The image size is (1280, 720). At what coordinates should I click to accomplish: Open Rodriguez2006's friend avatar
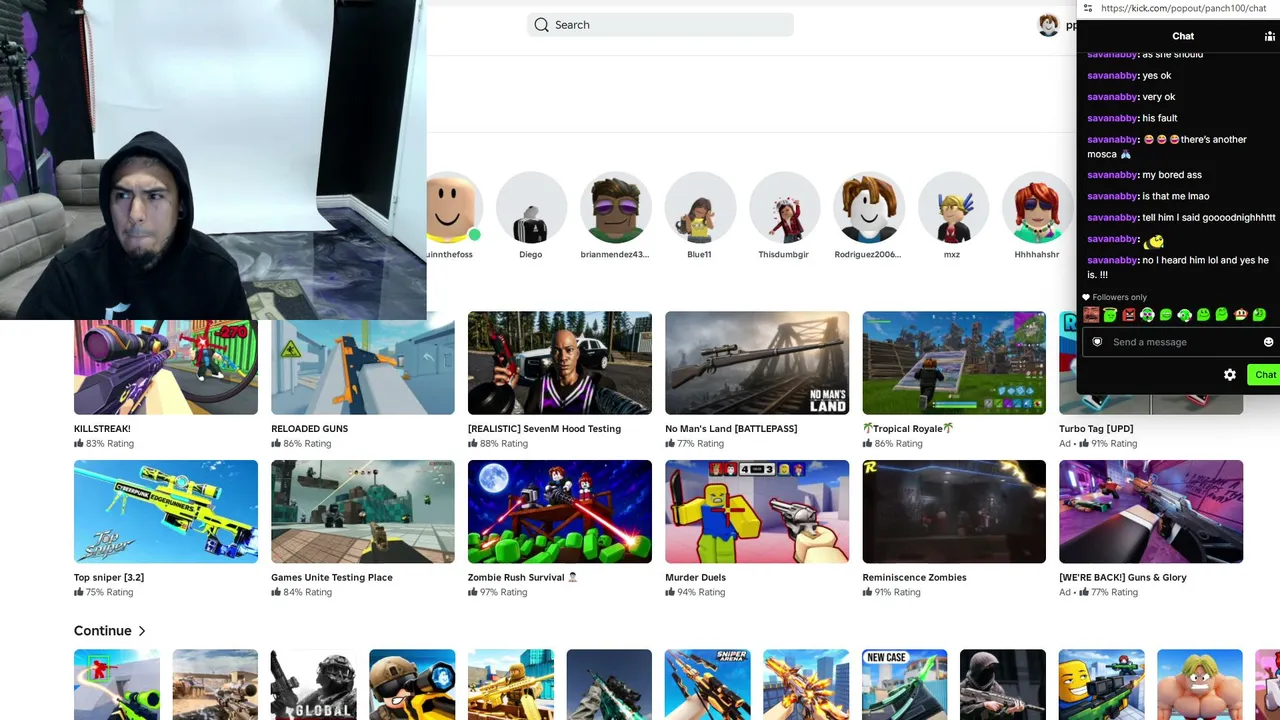pyautogui.click(x=868, y=208)
